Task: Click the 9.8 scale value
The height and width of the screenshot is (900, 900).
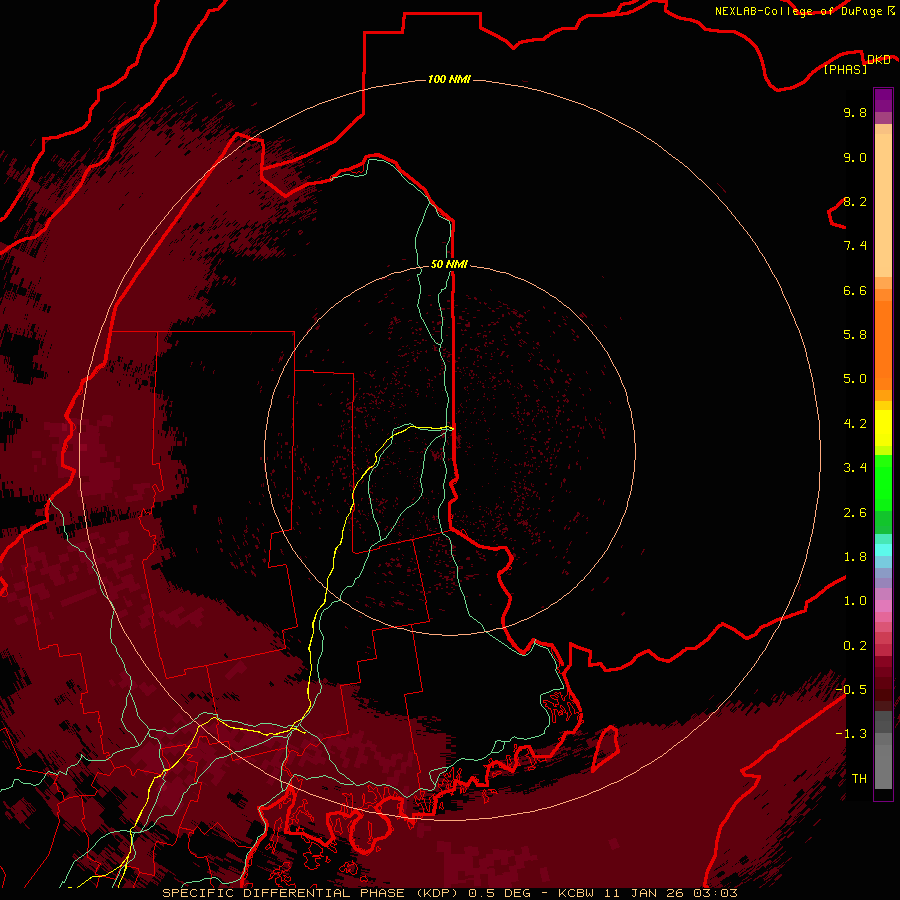Action: tap(855, 112)
